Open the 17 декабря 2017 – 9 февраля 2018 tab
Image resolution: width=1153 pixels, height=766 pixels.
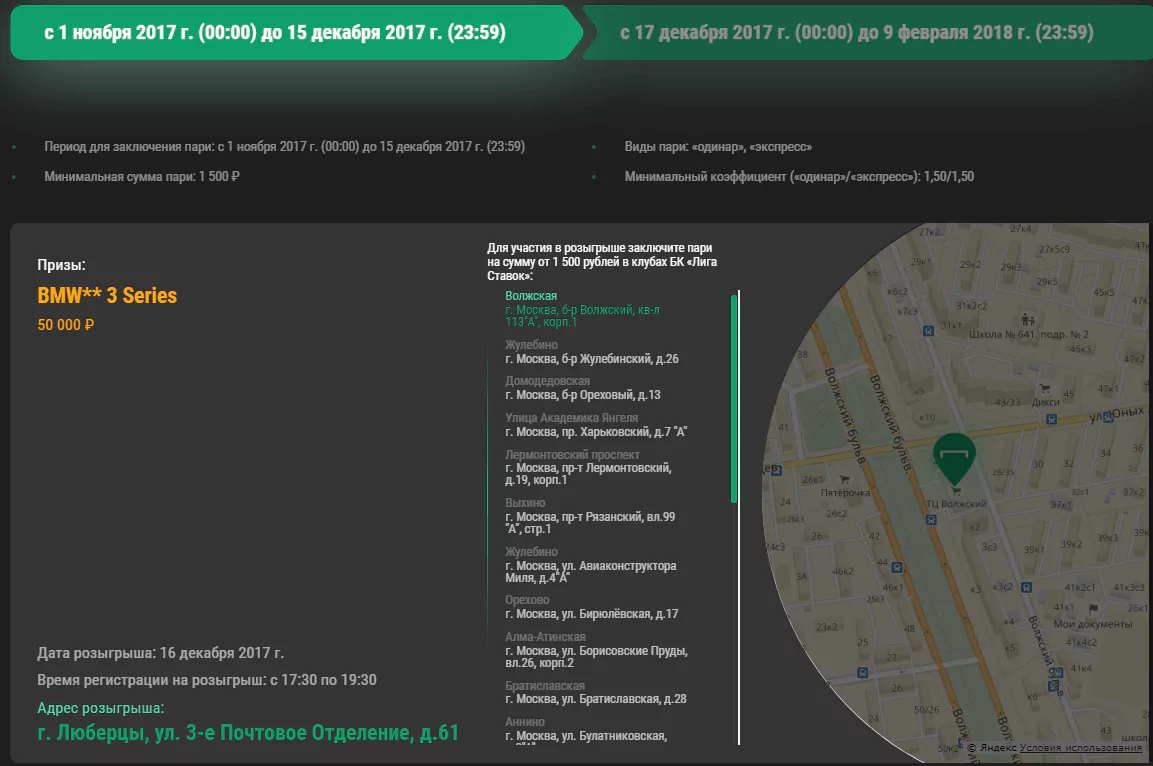pyautogui.click(x=868, y=32)
